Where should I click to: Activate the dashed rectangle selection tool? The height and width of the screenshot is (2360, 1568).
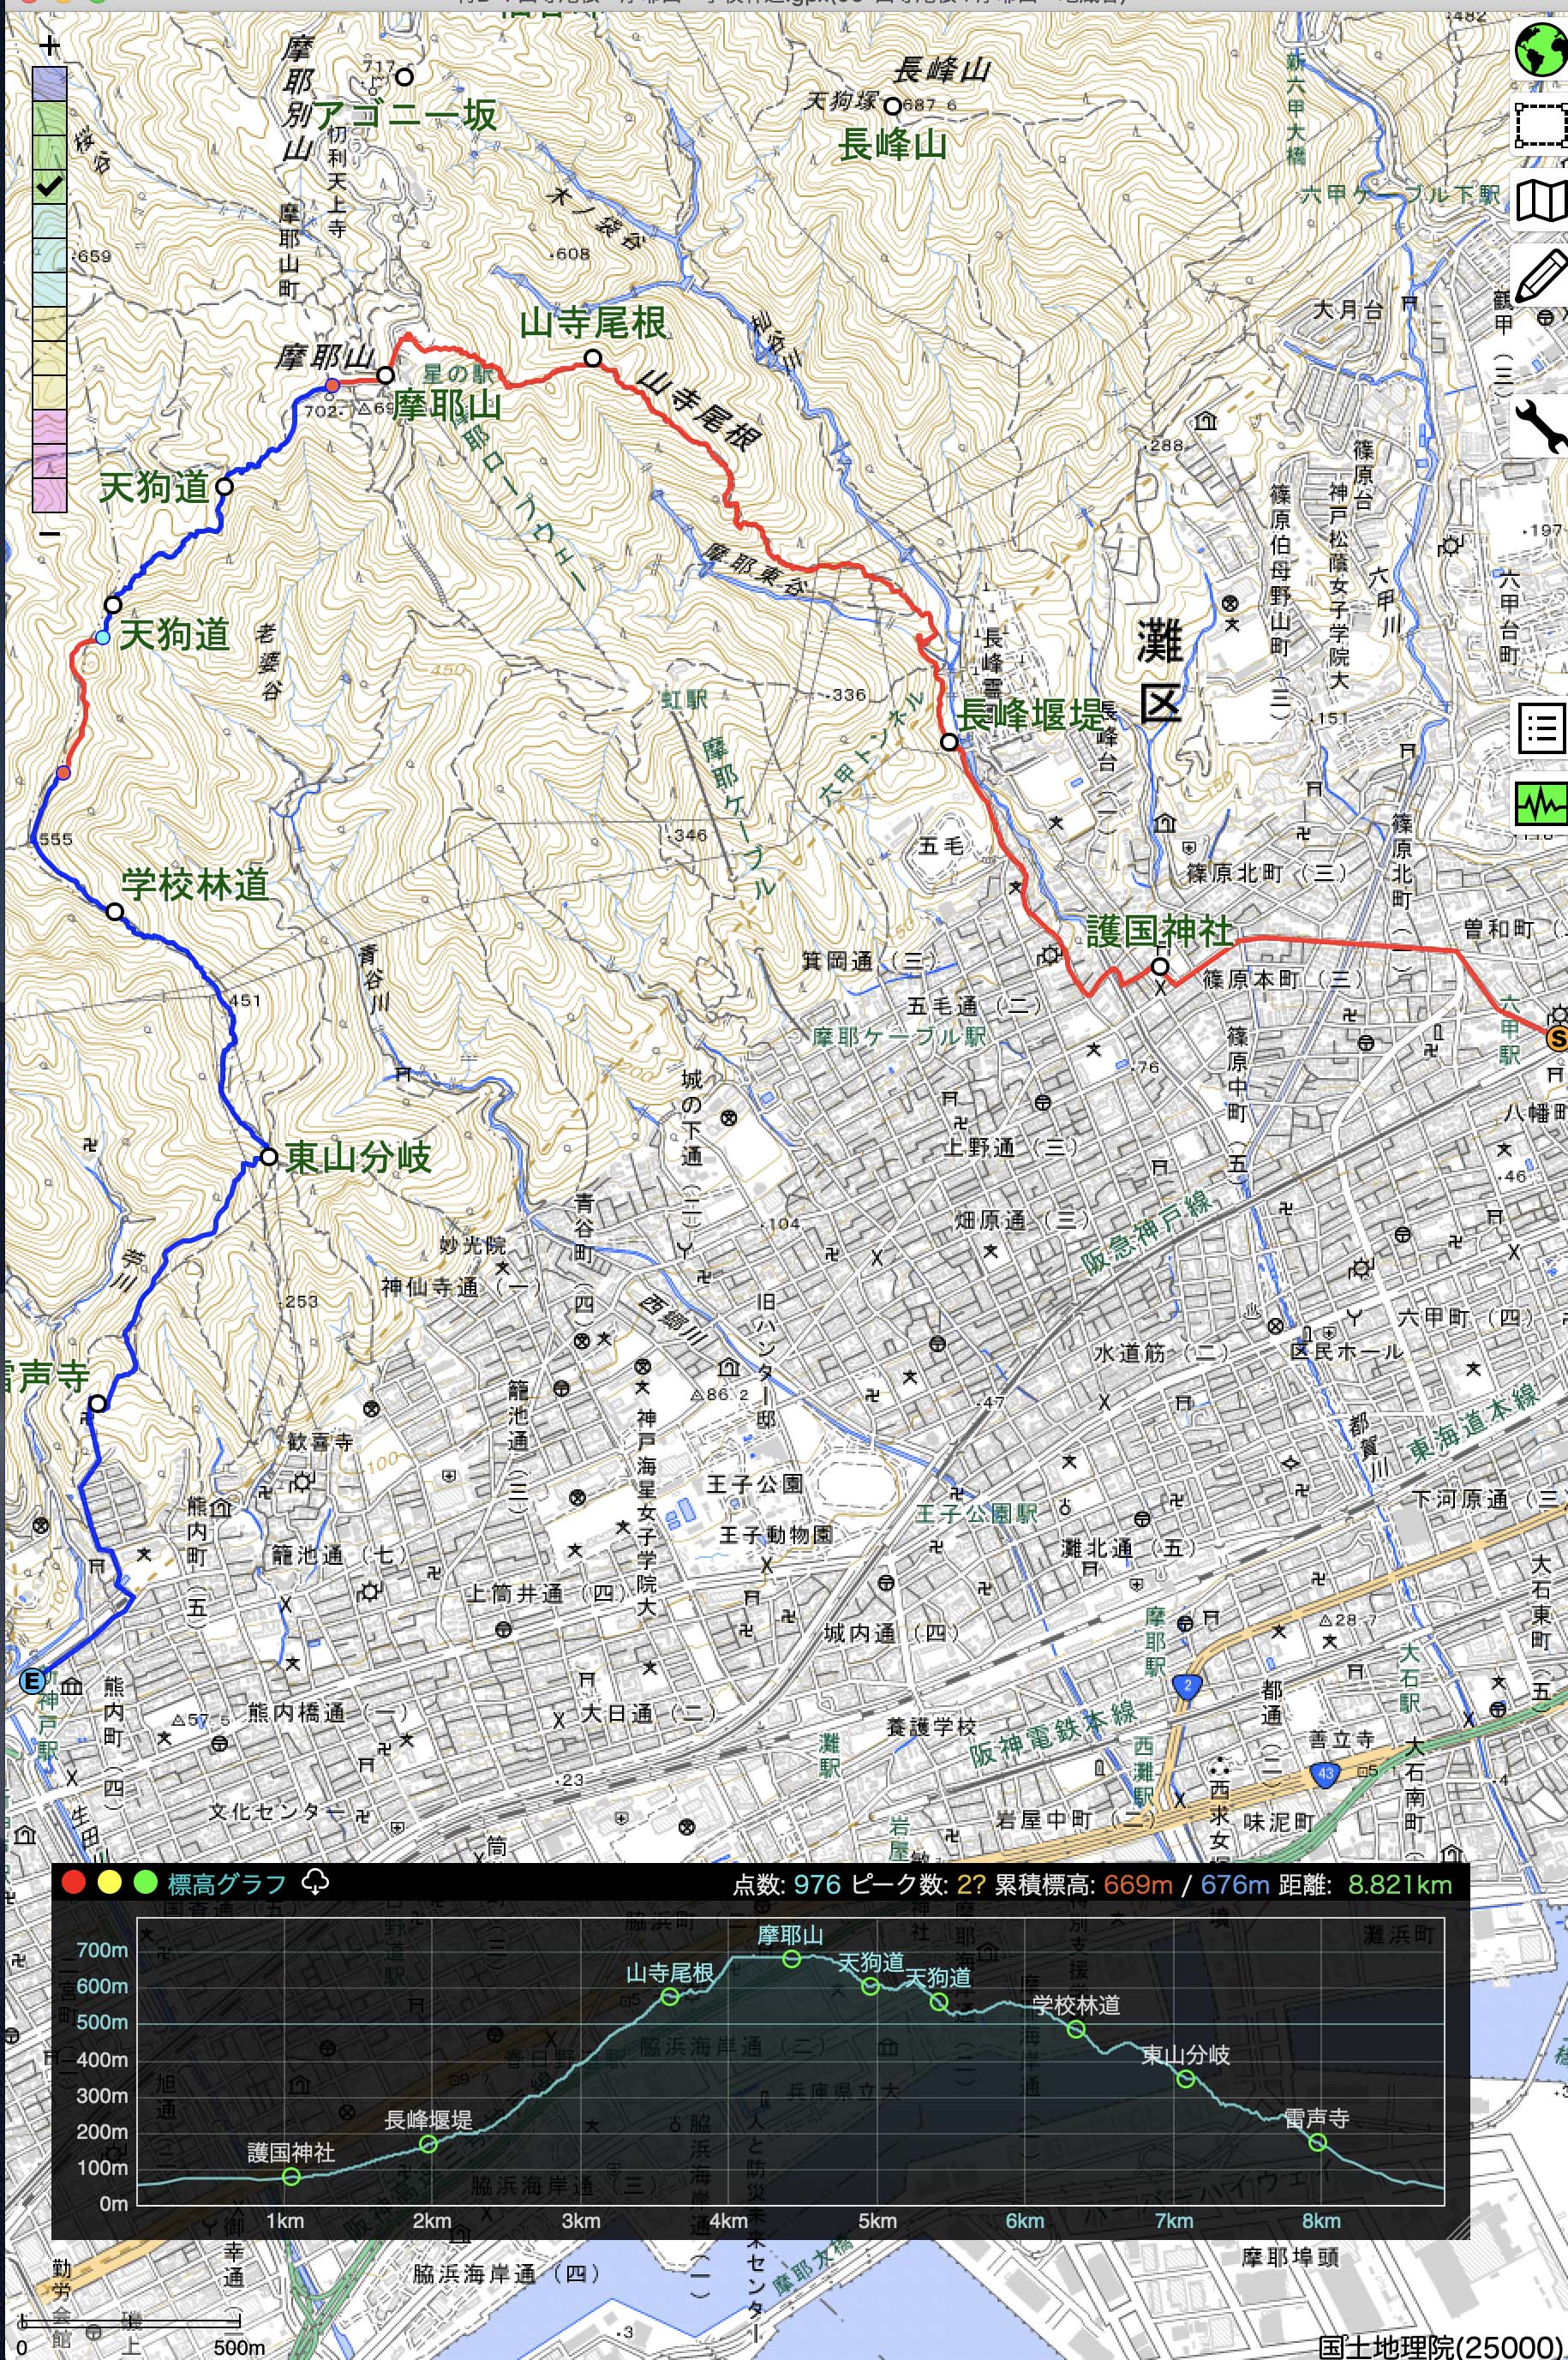1541,125
